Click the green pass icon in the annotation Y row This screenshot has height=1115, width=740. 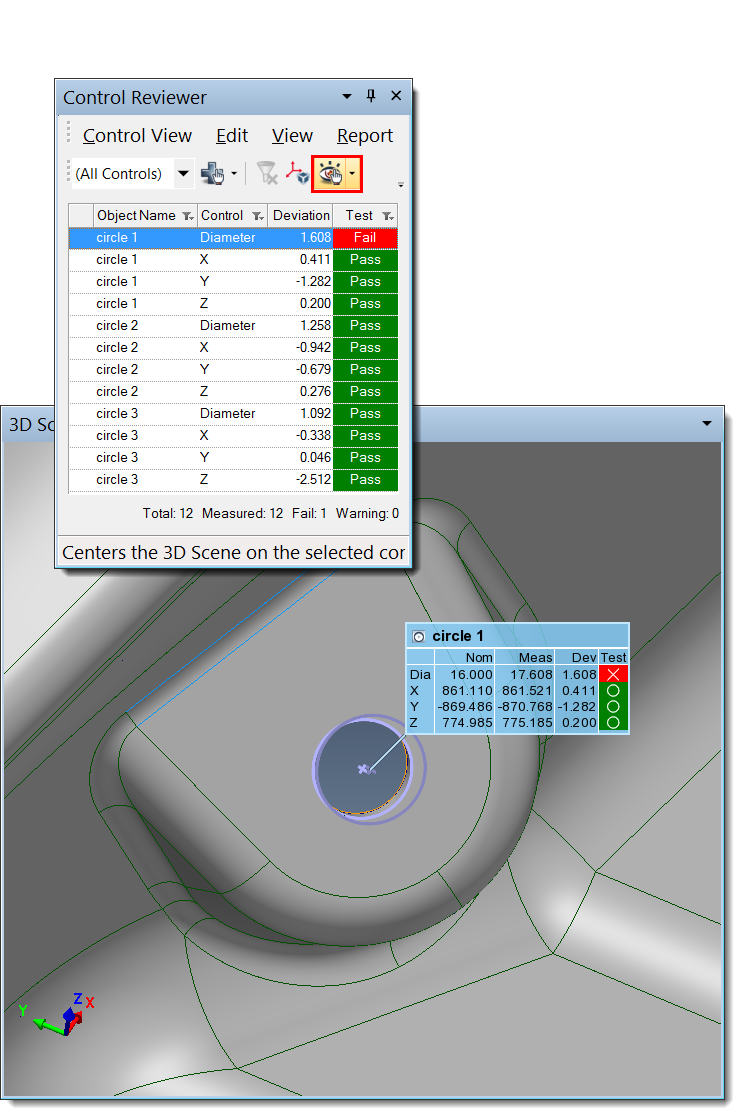[x=613, y=707]
